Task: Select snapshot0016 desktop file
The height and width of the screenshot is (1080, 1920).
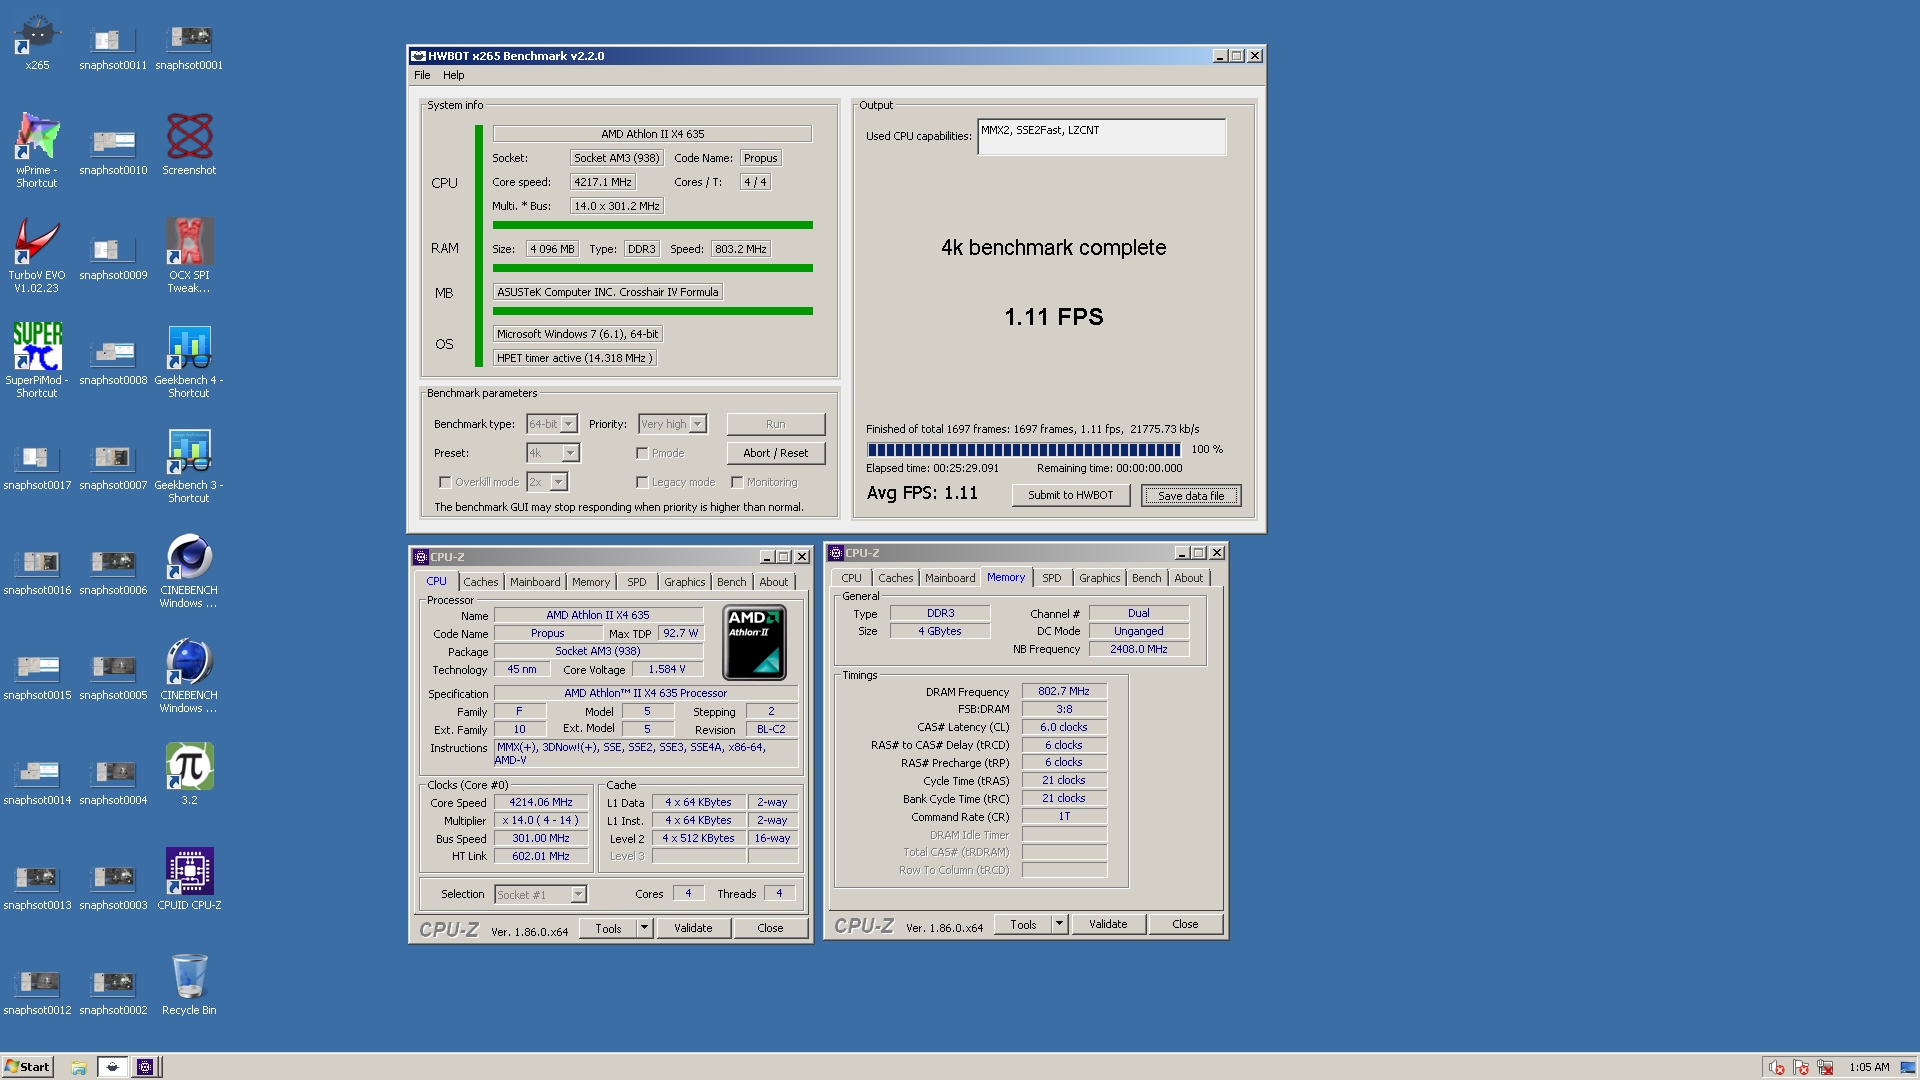Action: [x=37, y=571]
